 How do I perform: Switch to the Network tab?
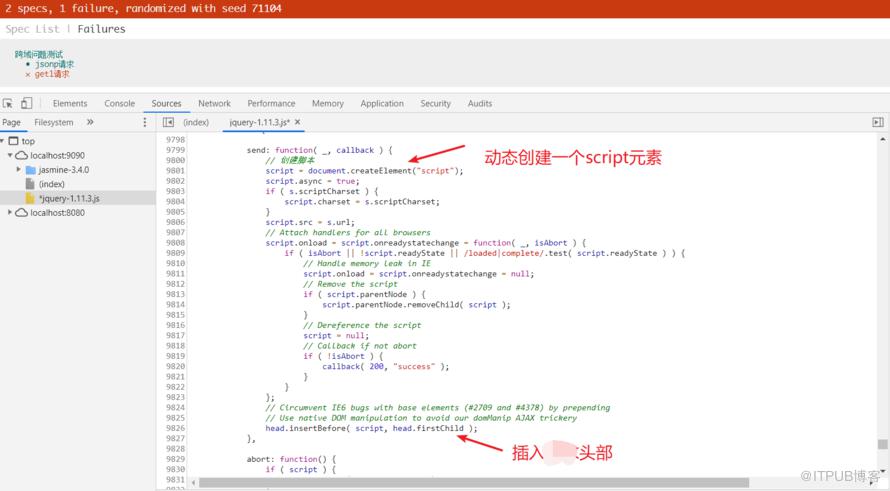tap(214, 103)
